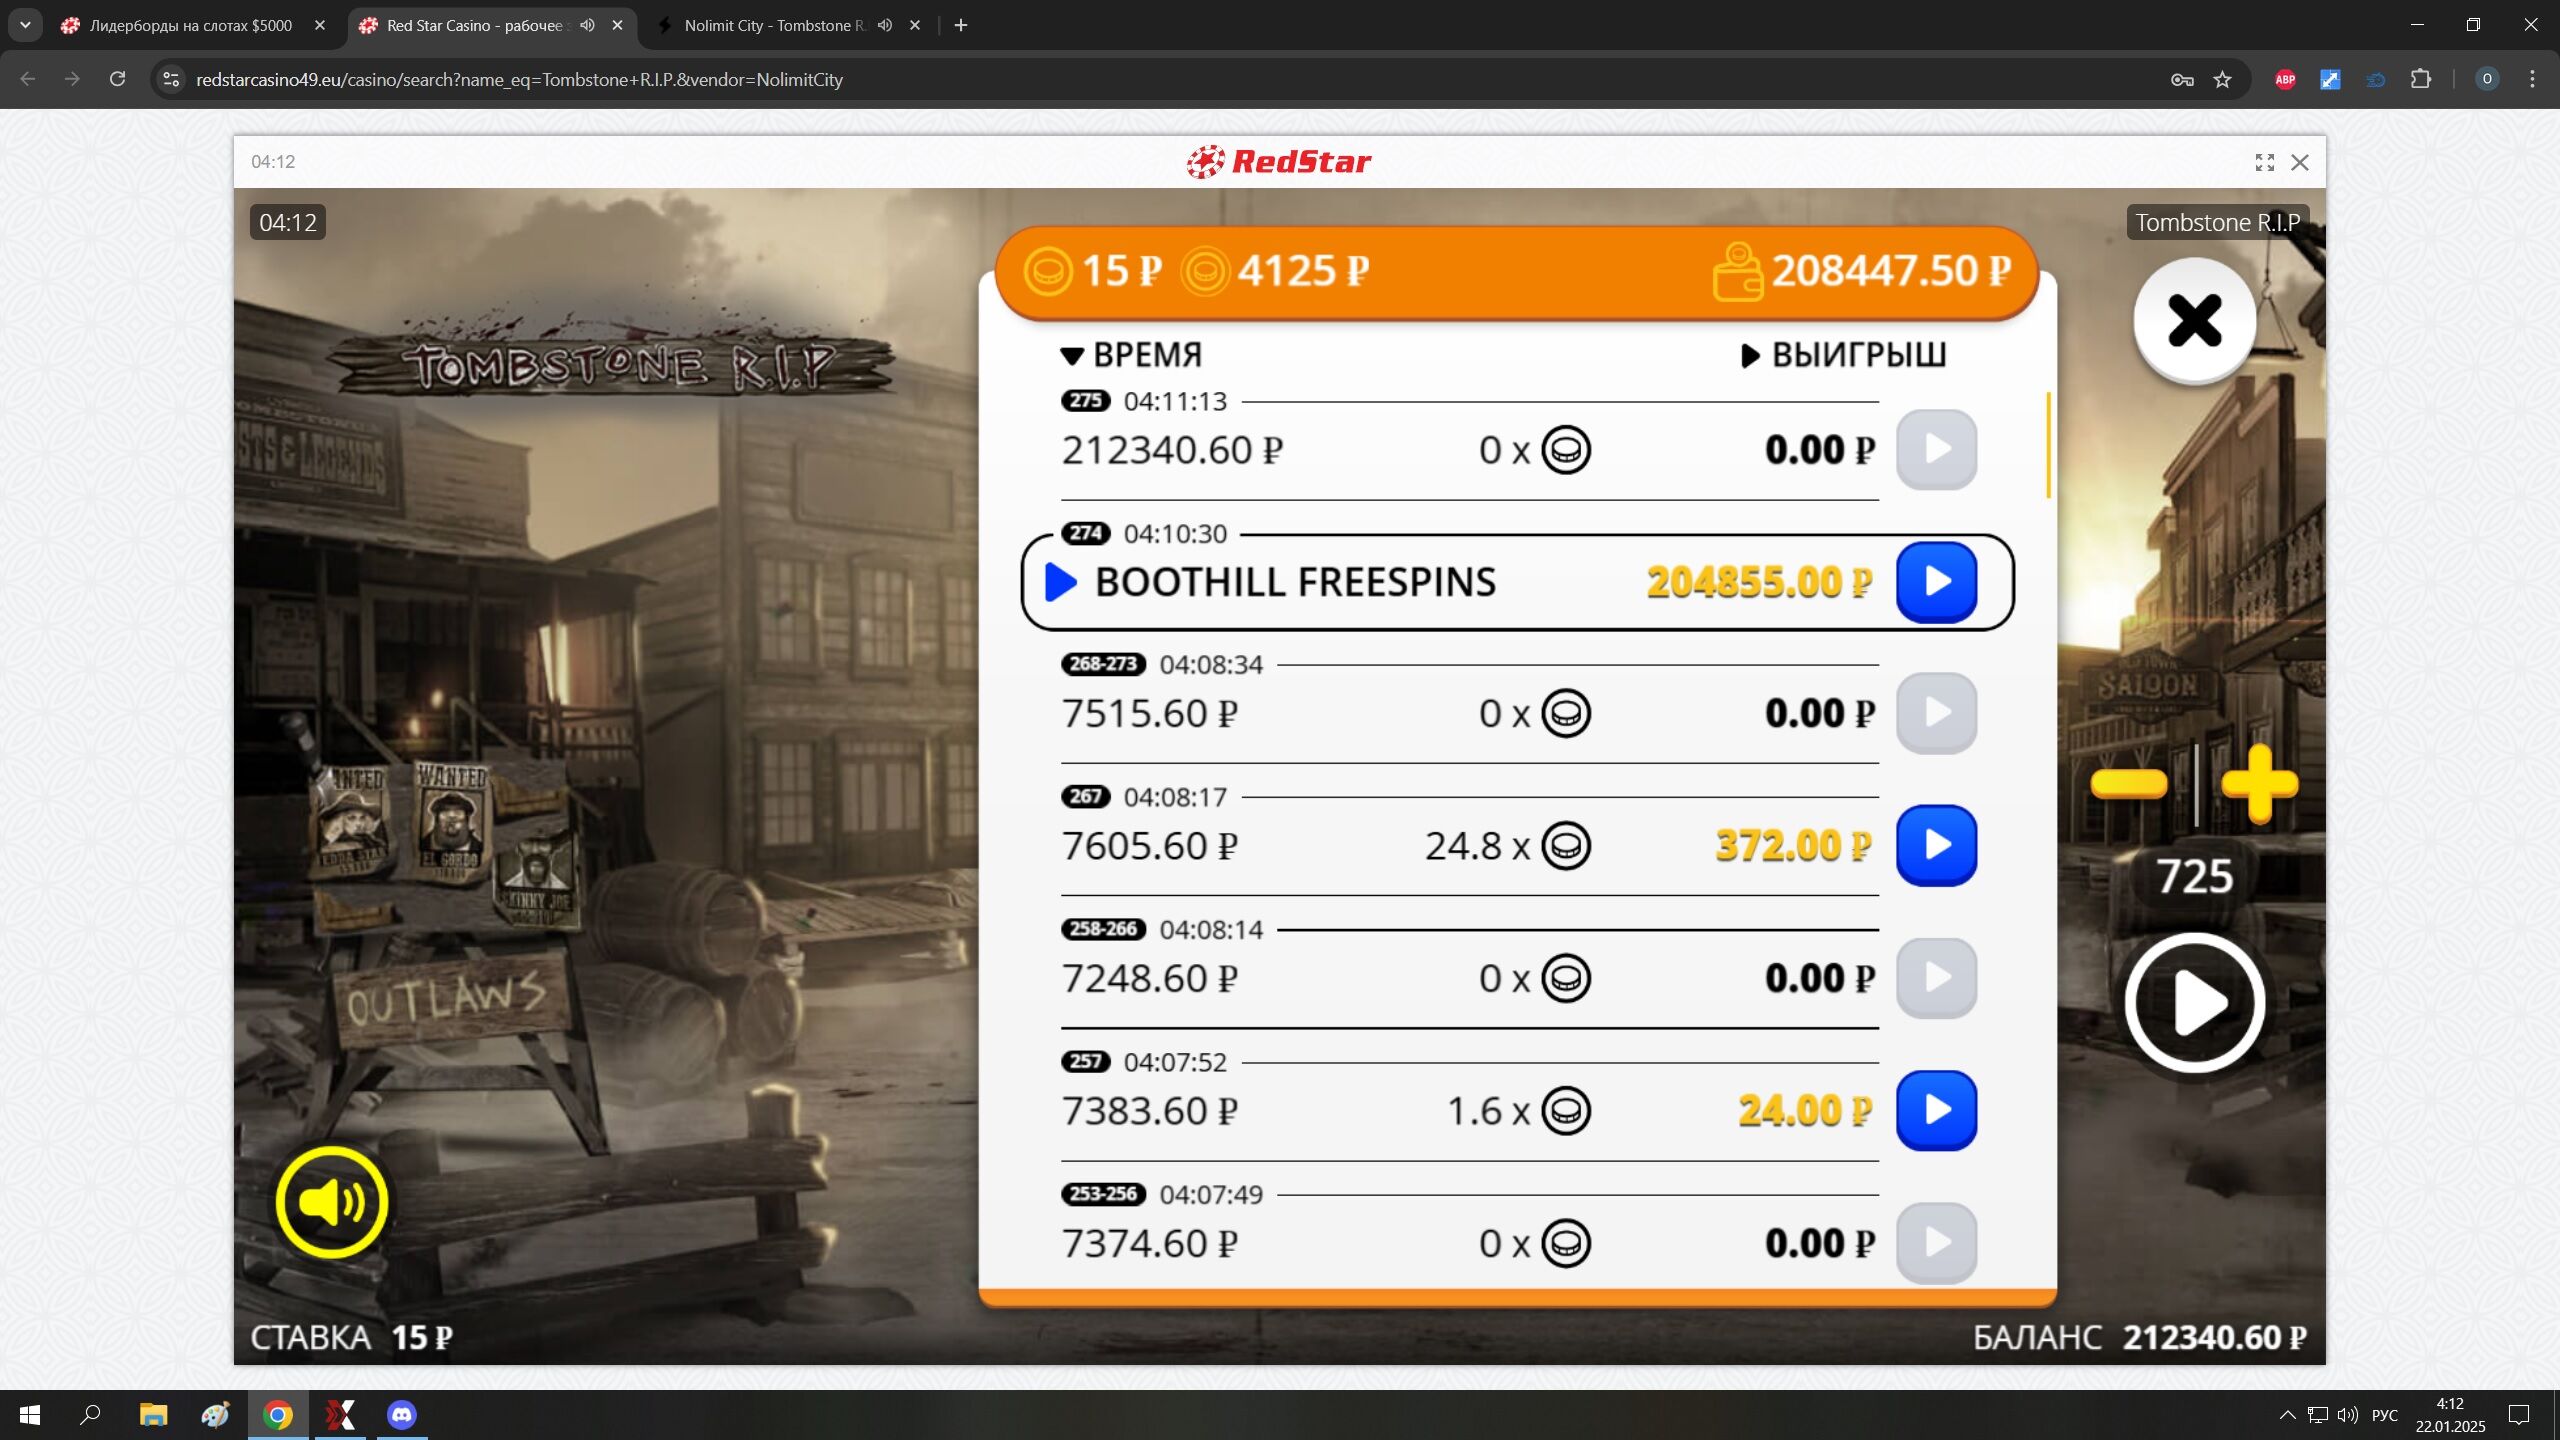Mute game sound with the yellow speaker icon
This screenshot has height=1440, width=2560.
[332, 1202]
